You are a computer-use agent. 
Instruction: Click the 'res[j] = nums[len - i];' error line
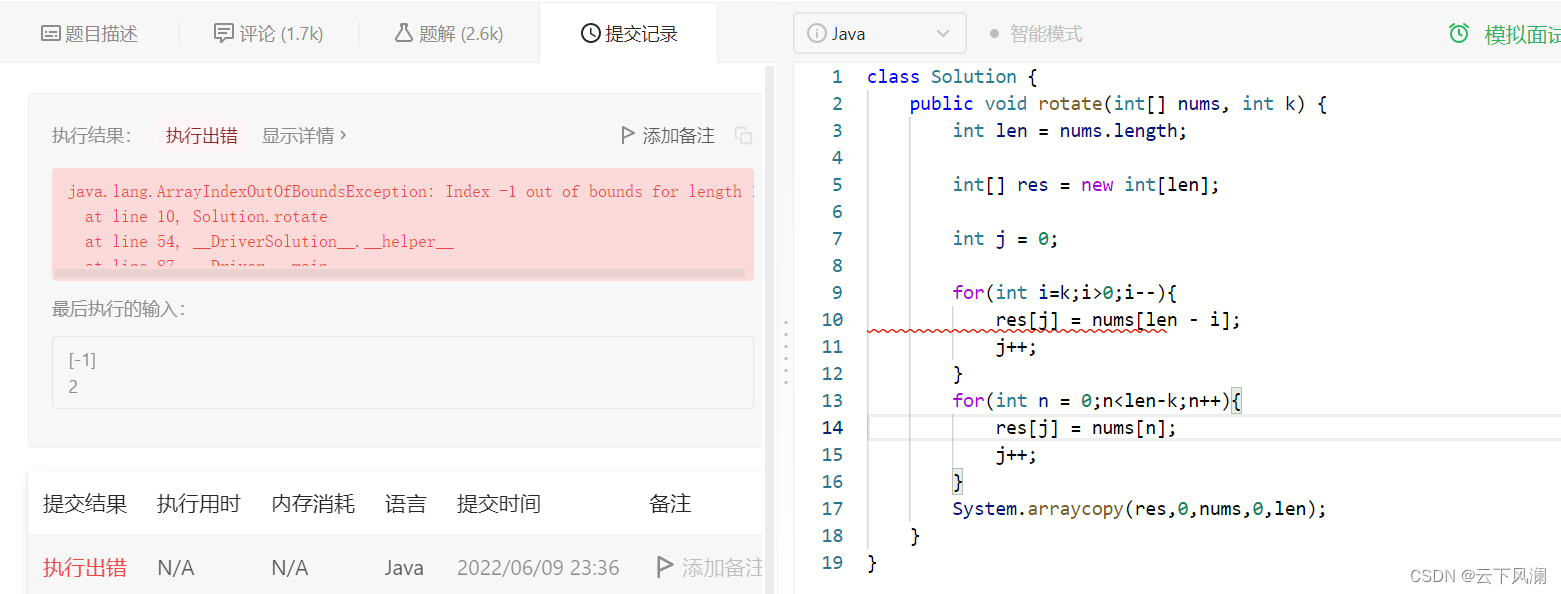1118,319
